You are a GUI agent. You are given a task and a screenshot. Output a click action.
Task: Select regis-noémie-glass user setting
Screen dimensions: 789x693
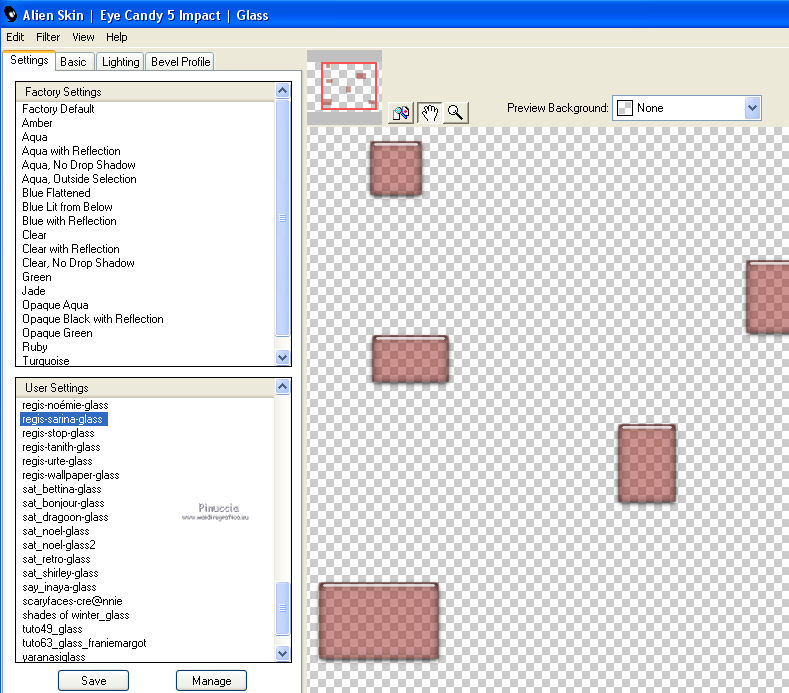coord(65,405)
